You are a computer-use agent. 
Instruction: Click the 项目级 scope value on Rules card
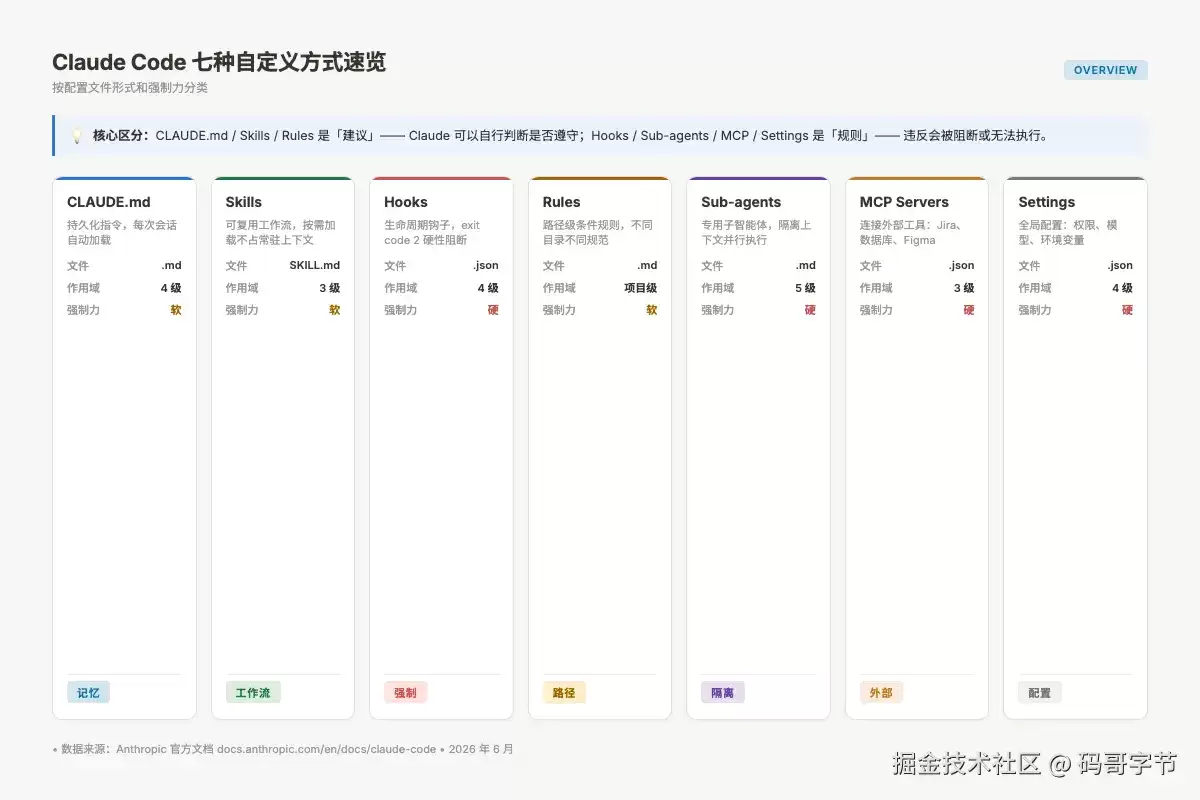tap(641, 288)
